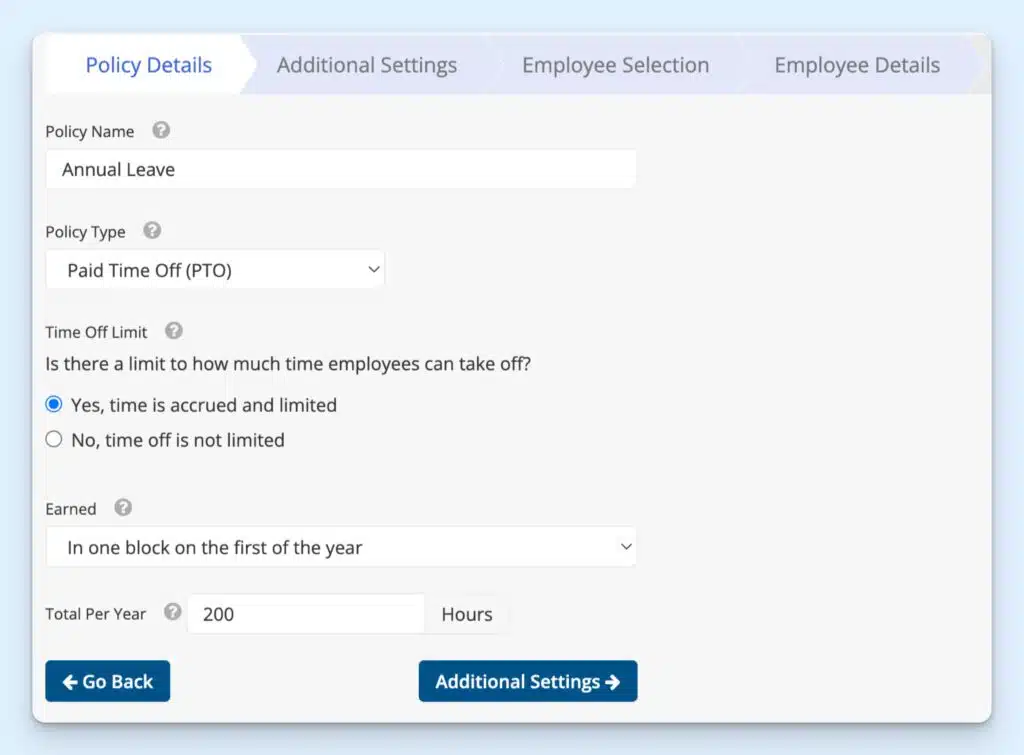Expand the Earned options dropdown
The image size is (1024, 755).
[x=341, y=547]
